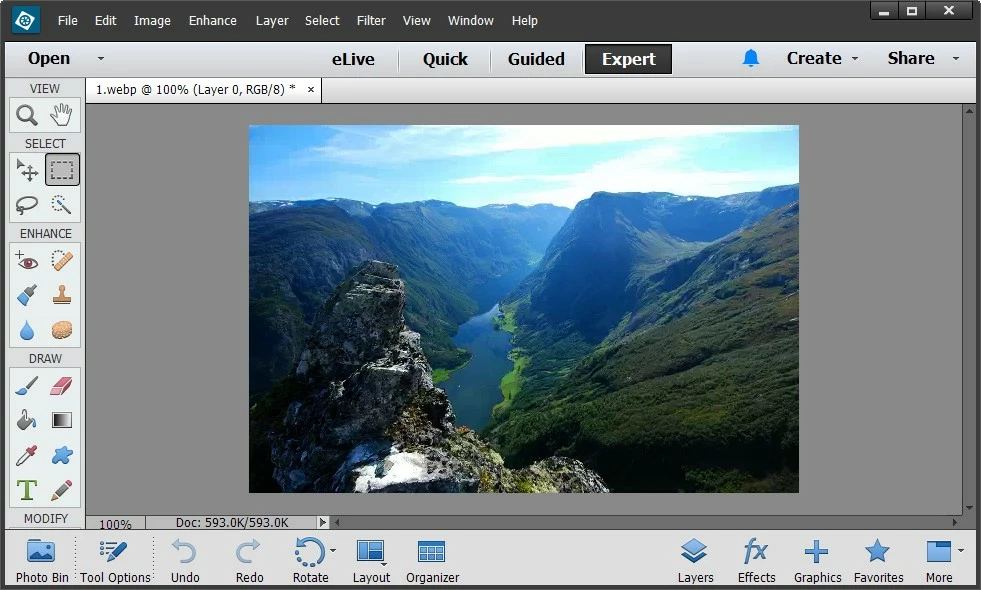Select the Blur water drop tool
Screen dimensions: 981x590
pos(27,330)
